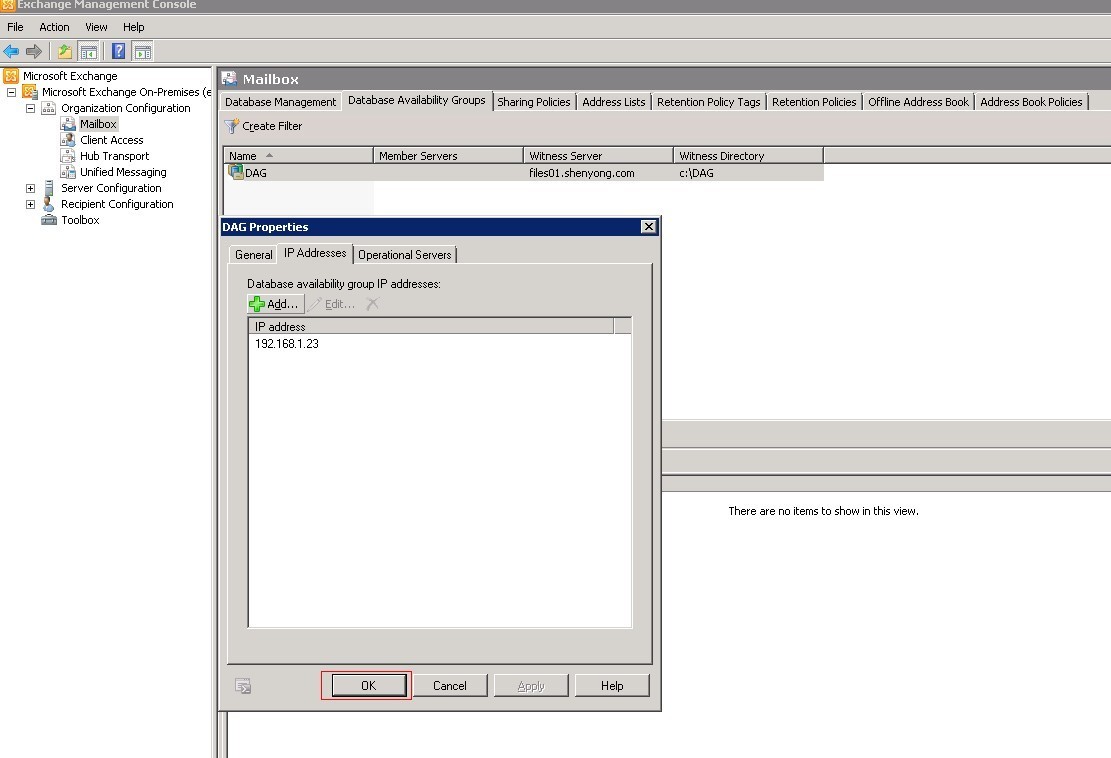This screenshot has height=758, width=1111.
Task: Collapse the Organization Configuration node
Action: coord(30,108)
